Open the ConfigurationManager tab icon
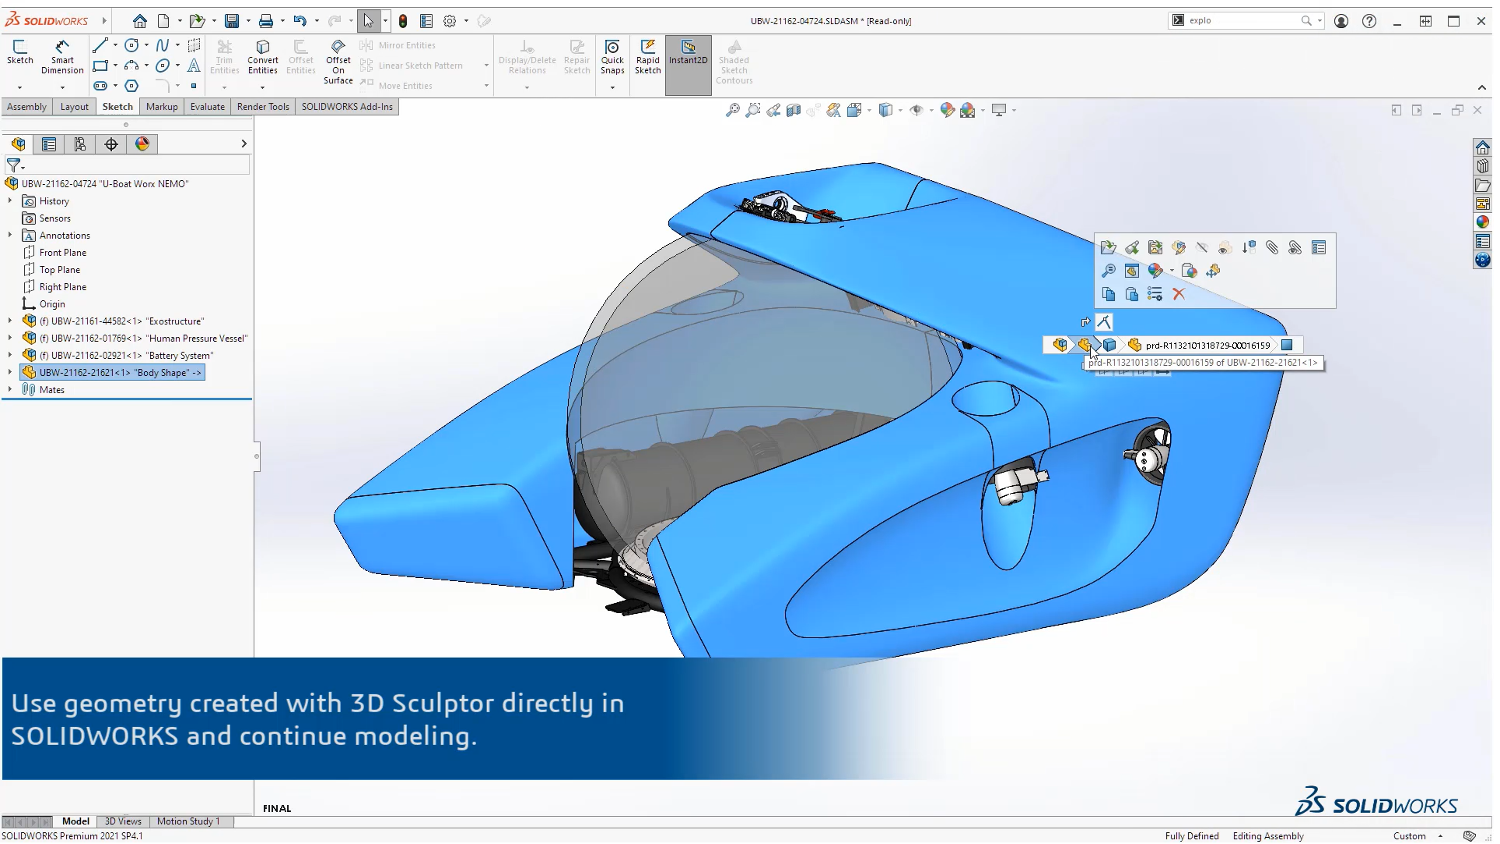Image resolution: width=1500 pixels, height=844 pixels. point(80,144)
